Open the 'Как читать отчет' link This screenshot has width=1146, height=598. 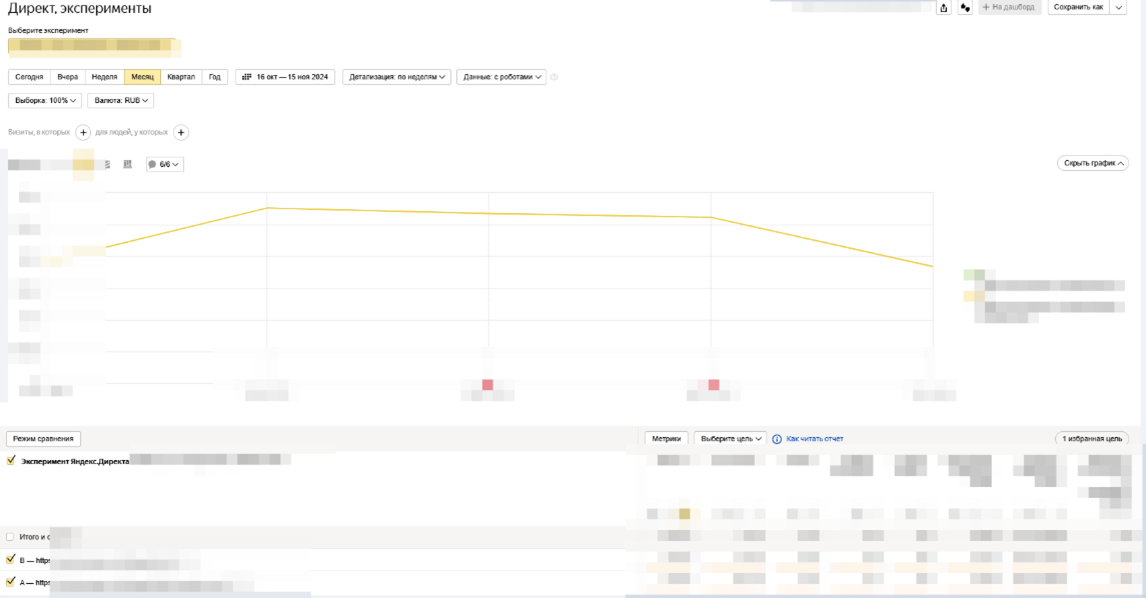[815, 439]
